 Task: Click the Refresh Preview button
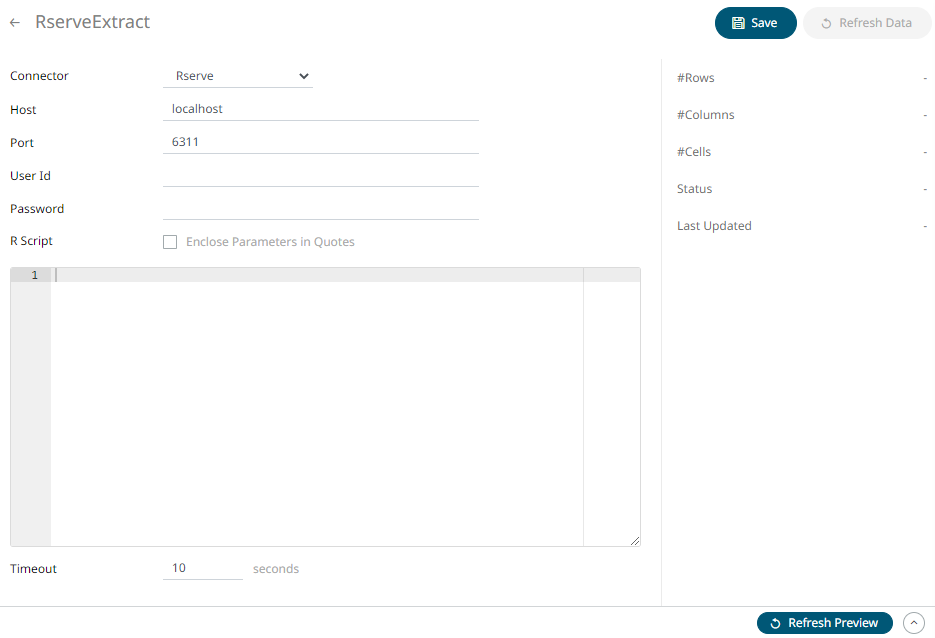pyautogui.click(x=824, y=623)
